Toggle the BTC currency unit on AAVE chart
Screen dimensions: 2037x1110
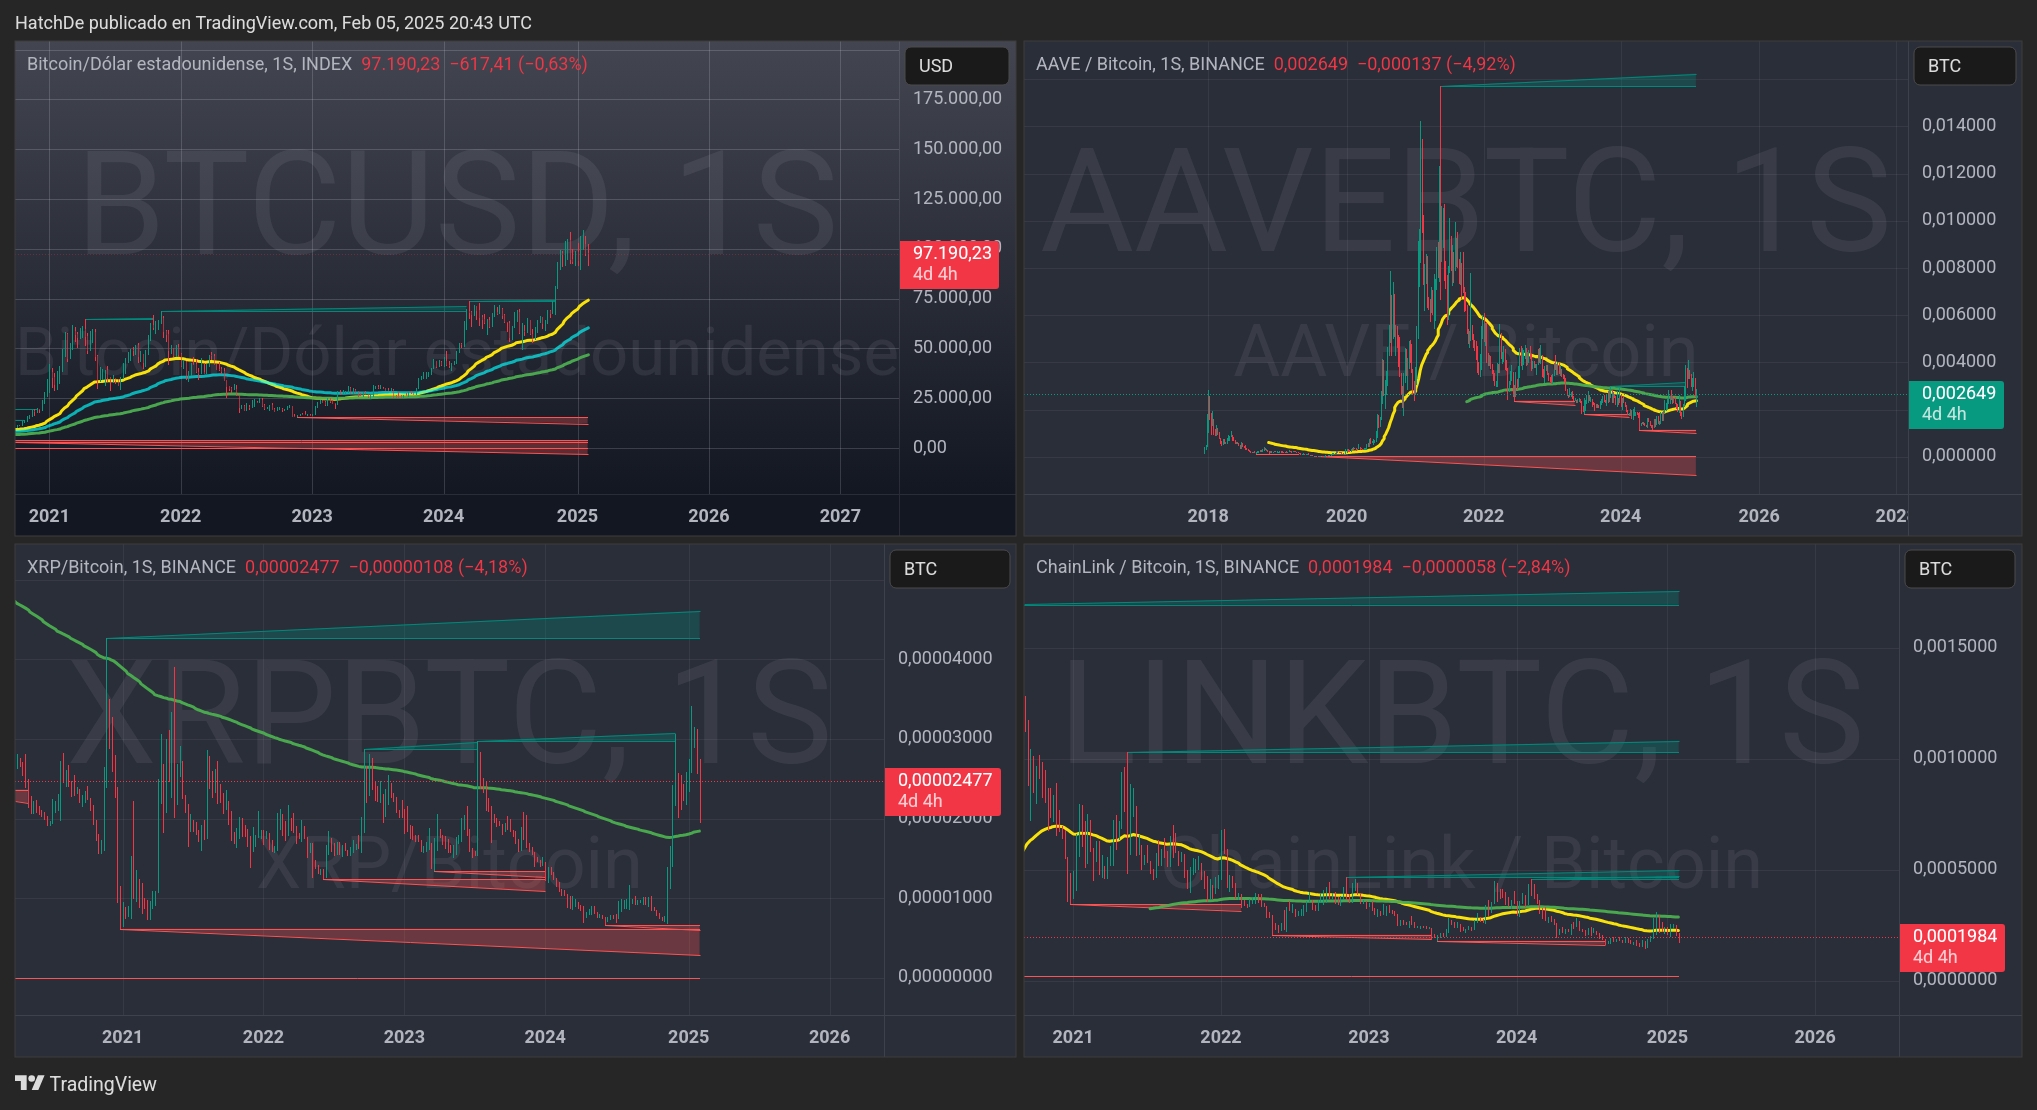tap(1963, 66)
